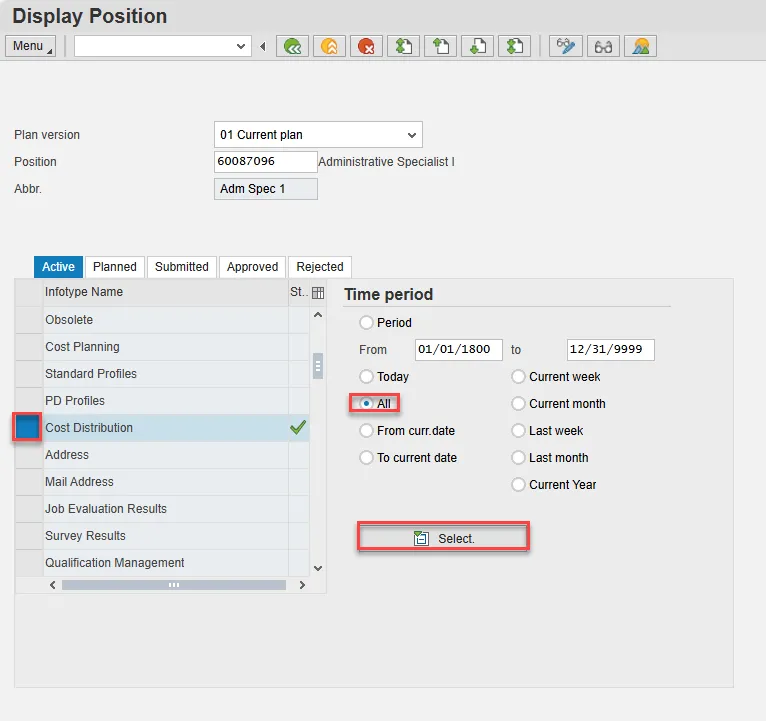The image size is (766, 721).
Task: Click the to date field 12/31/9999
Action: [611, 350]
